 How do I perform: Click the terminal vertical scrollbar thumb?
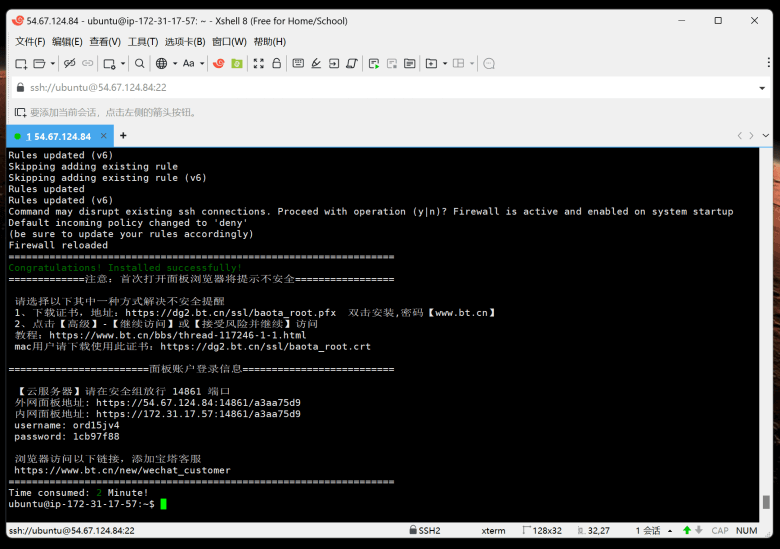point(766,502)
